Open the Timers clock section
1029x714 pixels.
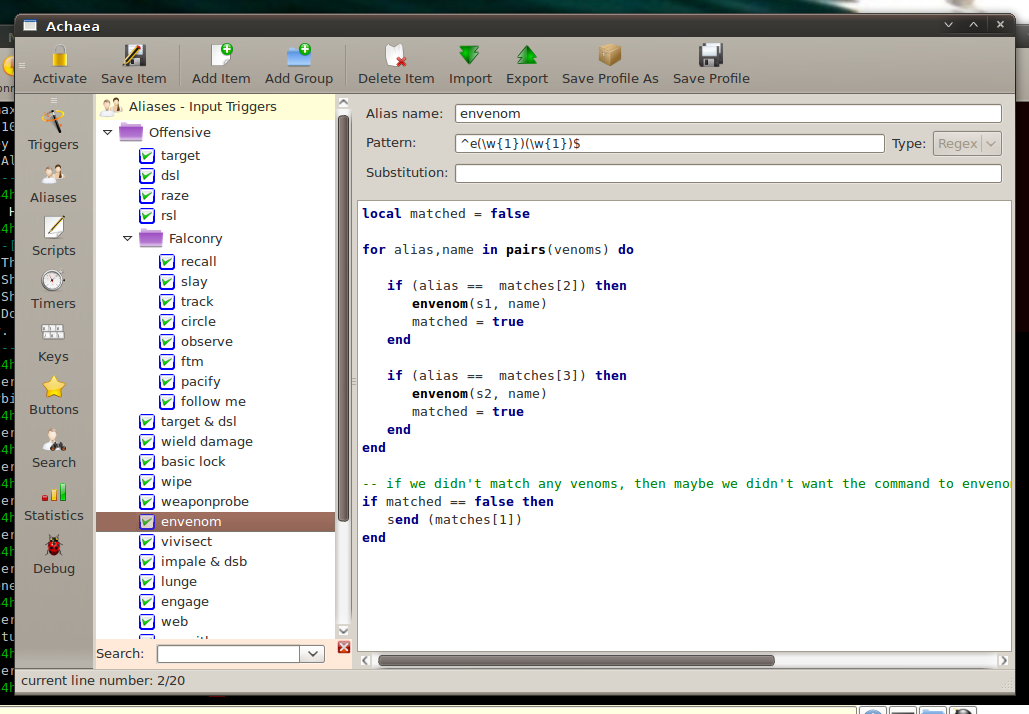point(53,291)
